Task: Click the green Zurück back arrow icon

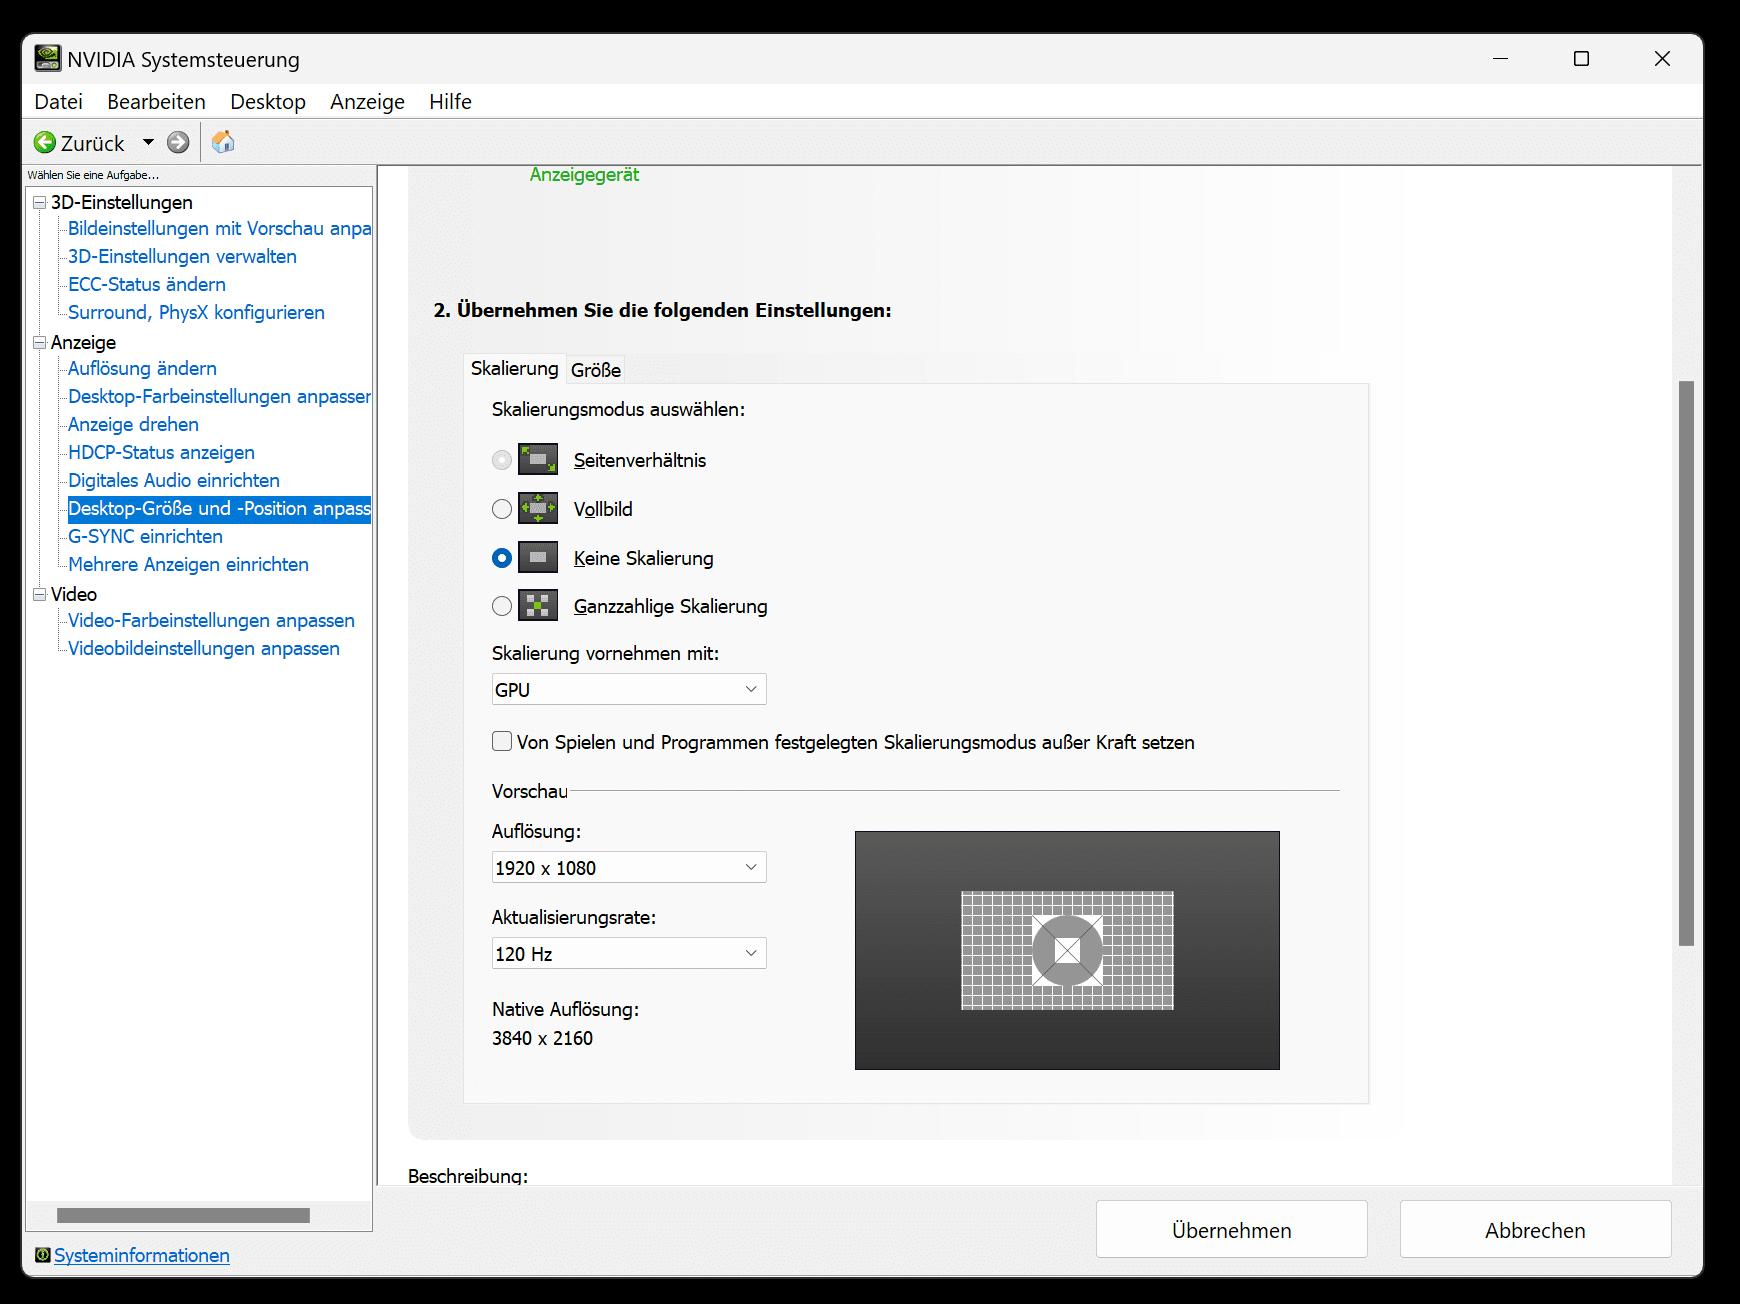Action: pos(45,142)
